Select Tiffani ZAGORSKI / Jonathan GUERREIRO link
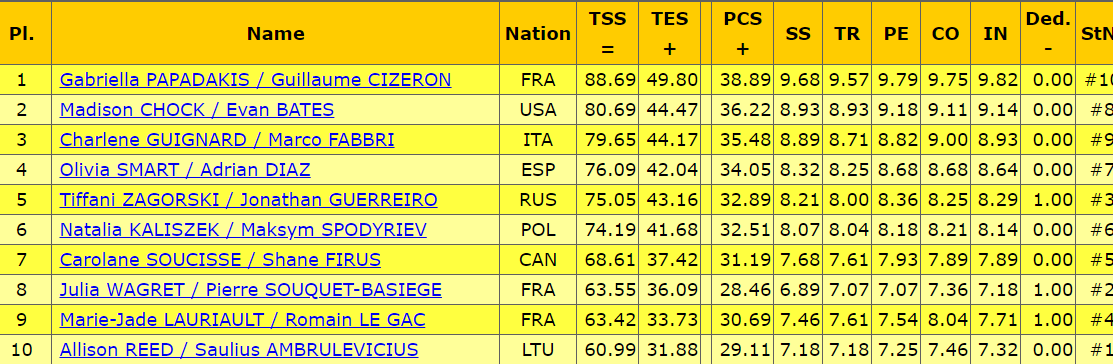Screen dimensions: 1113x364 [248, 200]
